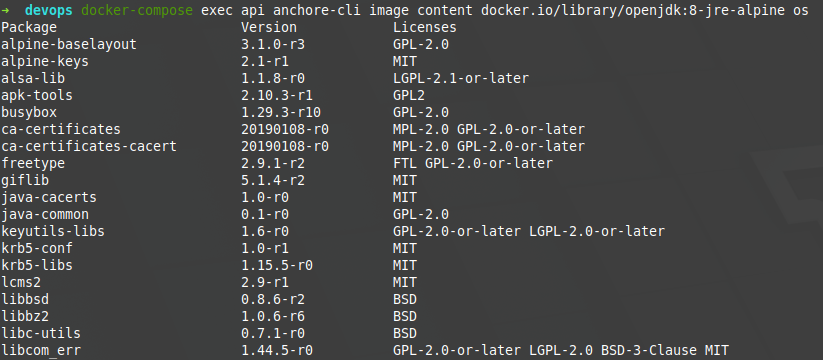Click the apk-tools GPL2 license text

(x=408, y=95)
